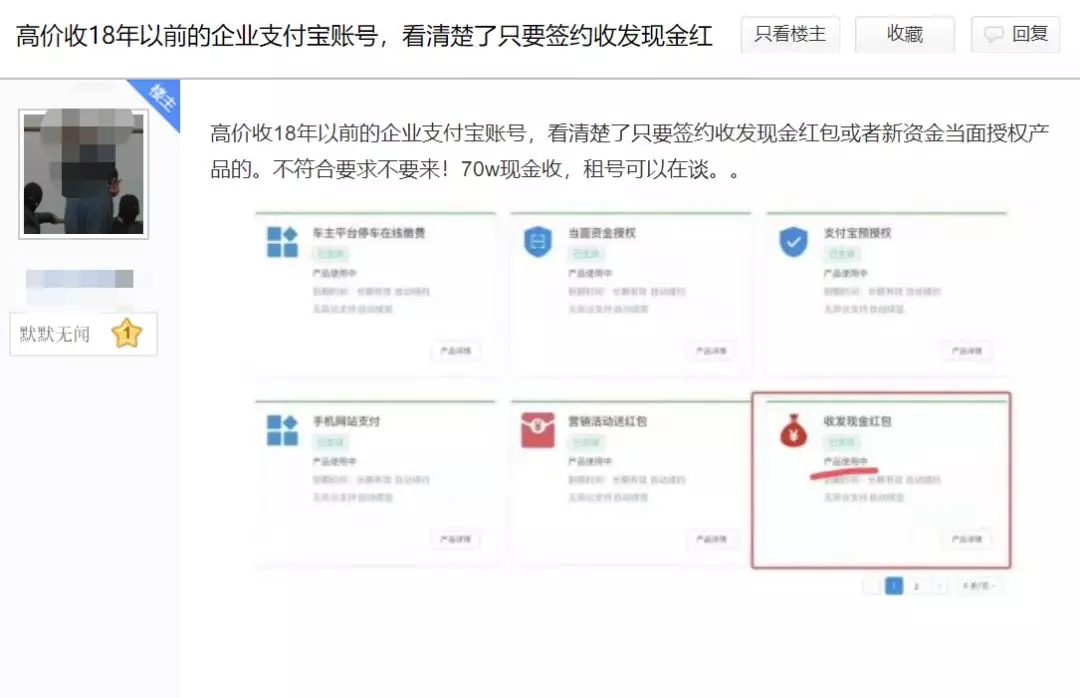Click the 手机网站支付 grid icon
Viewport: 1080px width, 698px height.
click(x=282, y=430)
